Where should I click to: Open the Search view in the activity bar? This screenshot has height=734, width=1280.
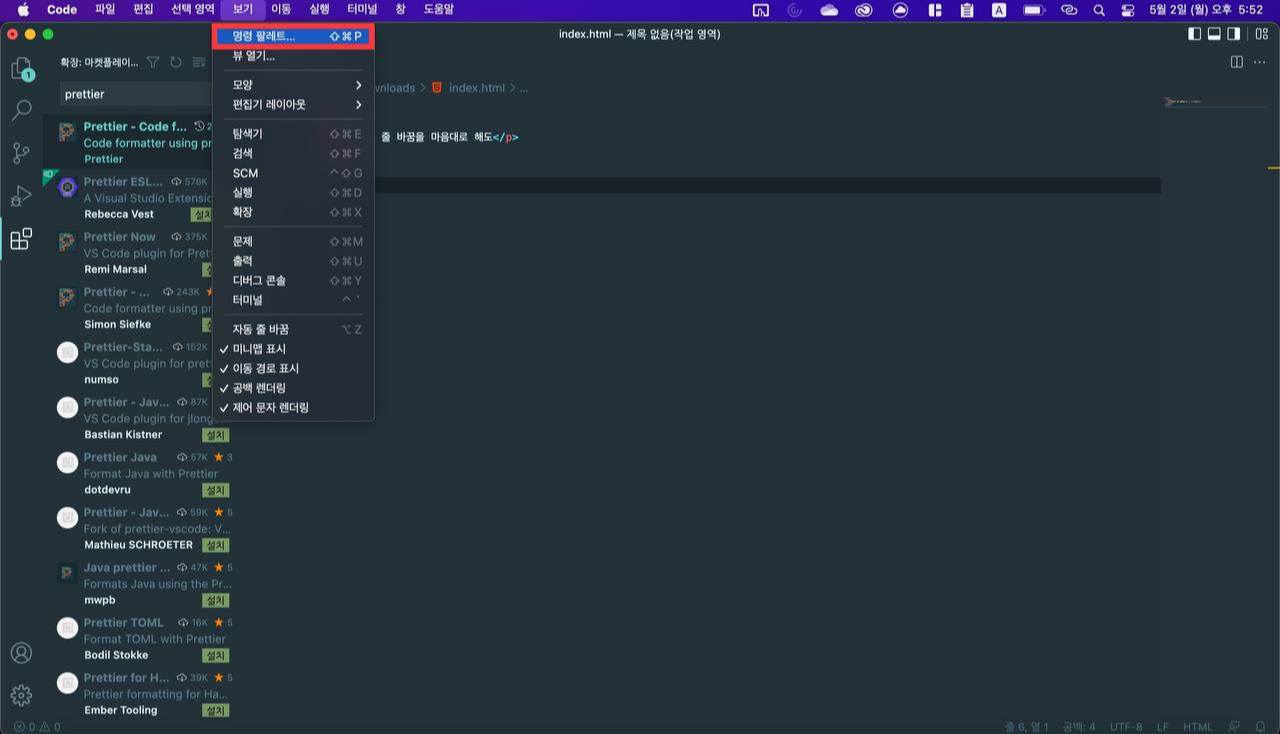point(22,110)
